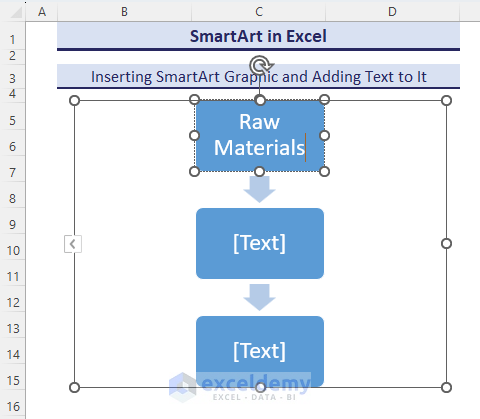This screenshot has height=419, width=480.
Task: Click bottom-middle handle of Raw Materials shape
Action: (x=259, y=172)
